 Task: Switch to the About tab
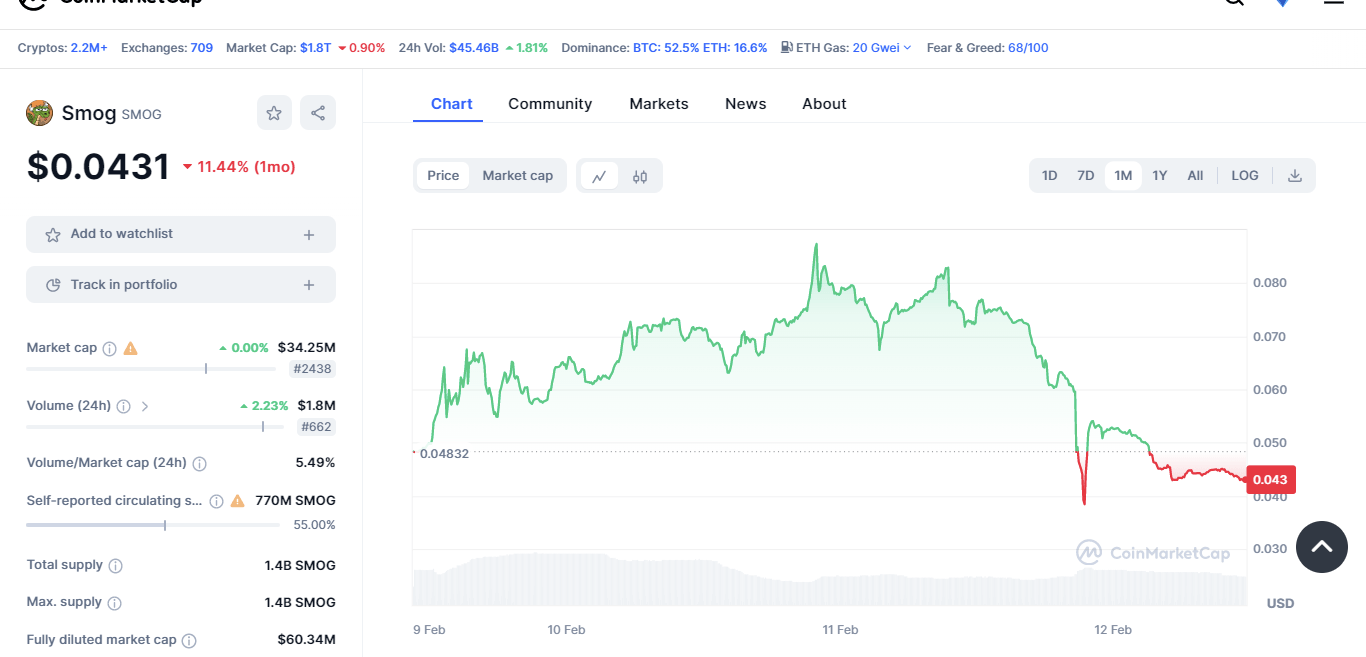point(824,104)
